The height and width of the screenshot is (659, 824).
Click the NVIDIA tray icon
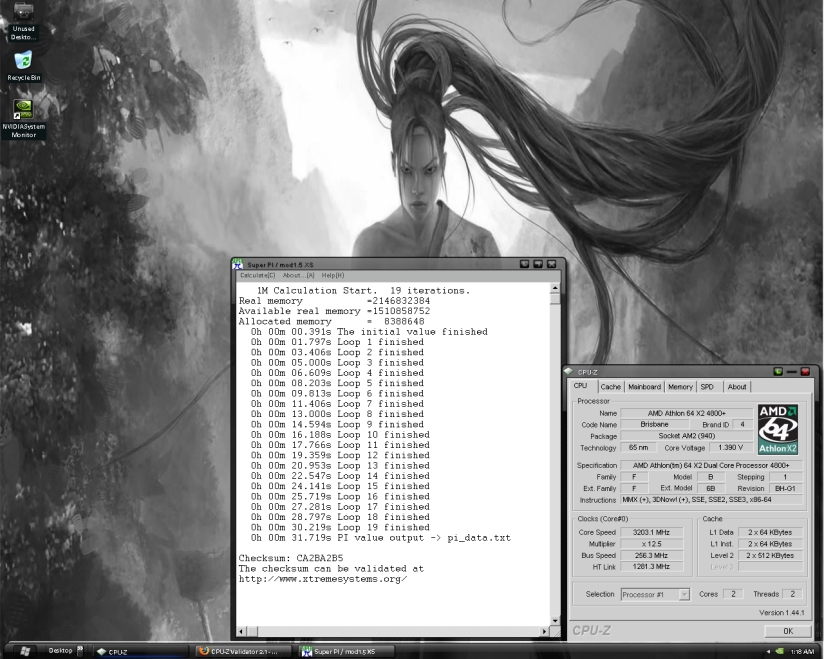(x=780, y=652)
